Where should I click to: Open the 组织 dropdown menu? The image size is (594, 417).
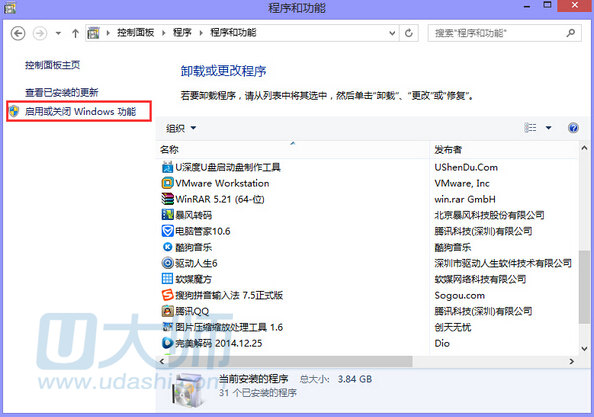coord(181,128)
